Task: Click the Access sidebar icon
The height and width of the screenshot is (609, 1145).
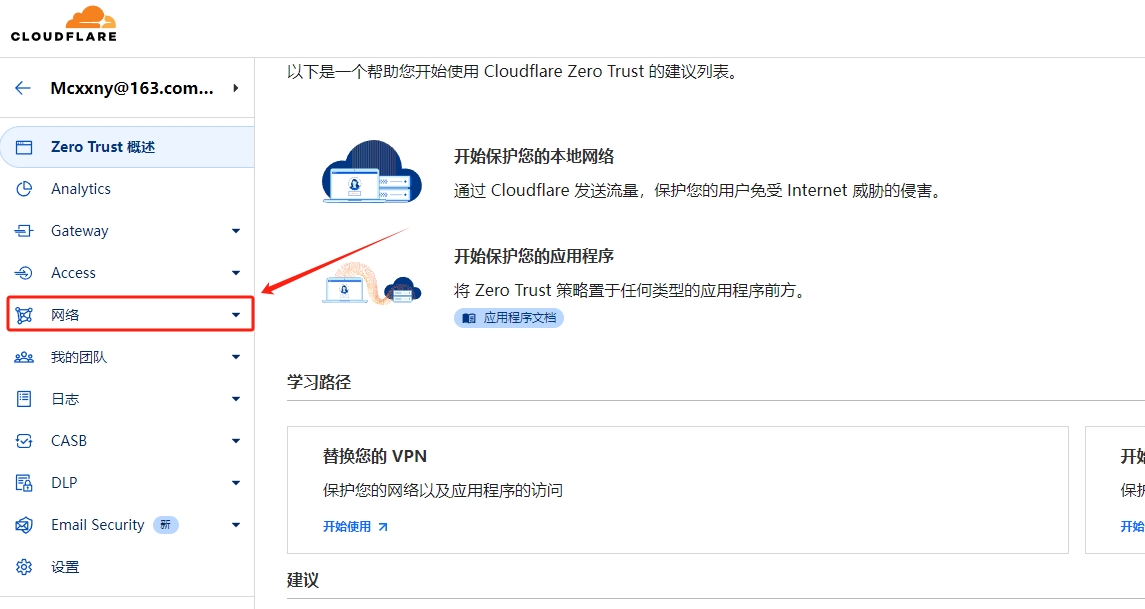Action: [x=24, y=273]
